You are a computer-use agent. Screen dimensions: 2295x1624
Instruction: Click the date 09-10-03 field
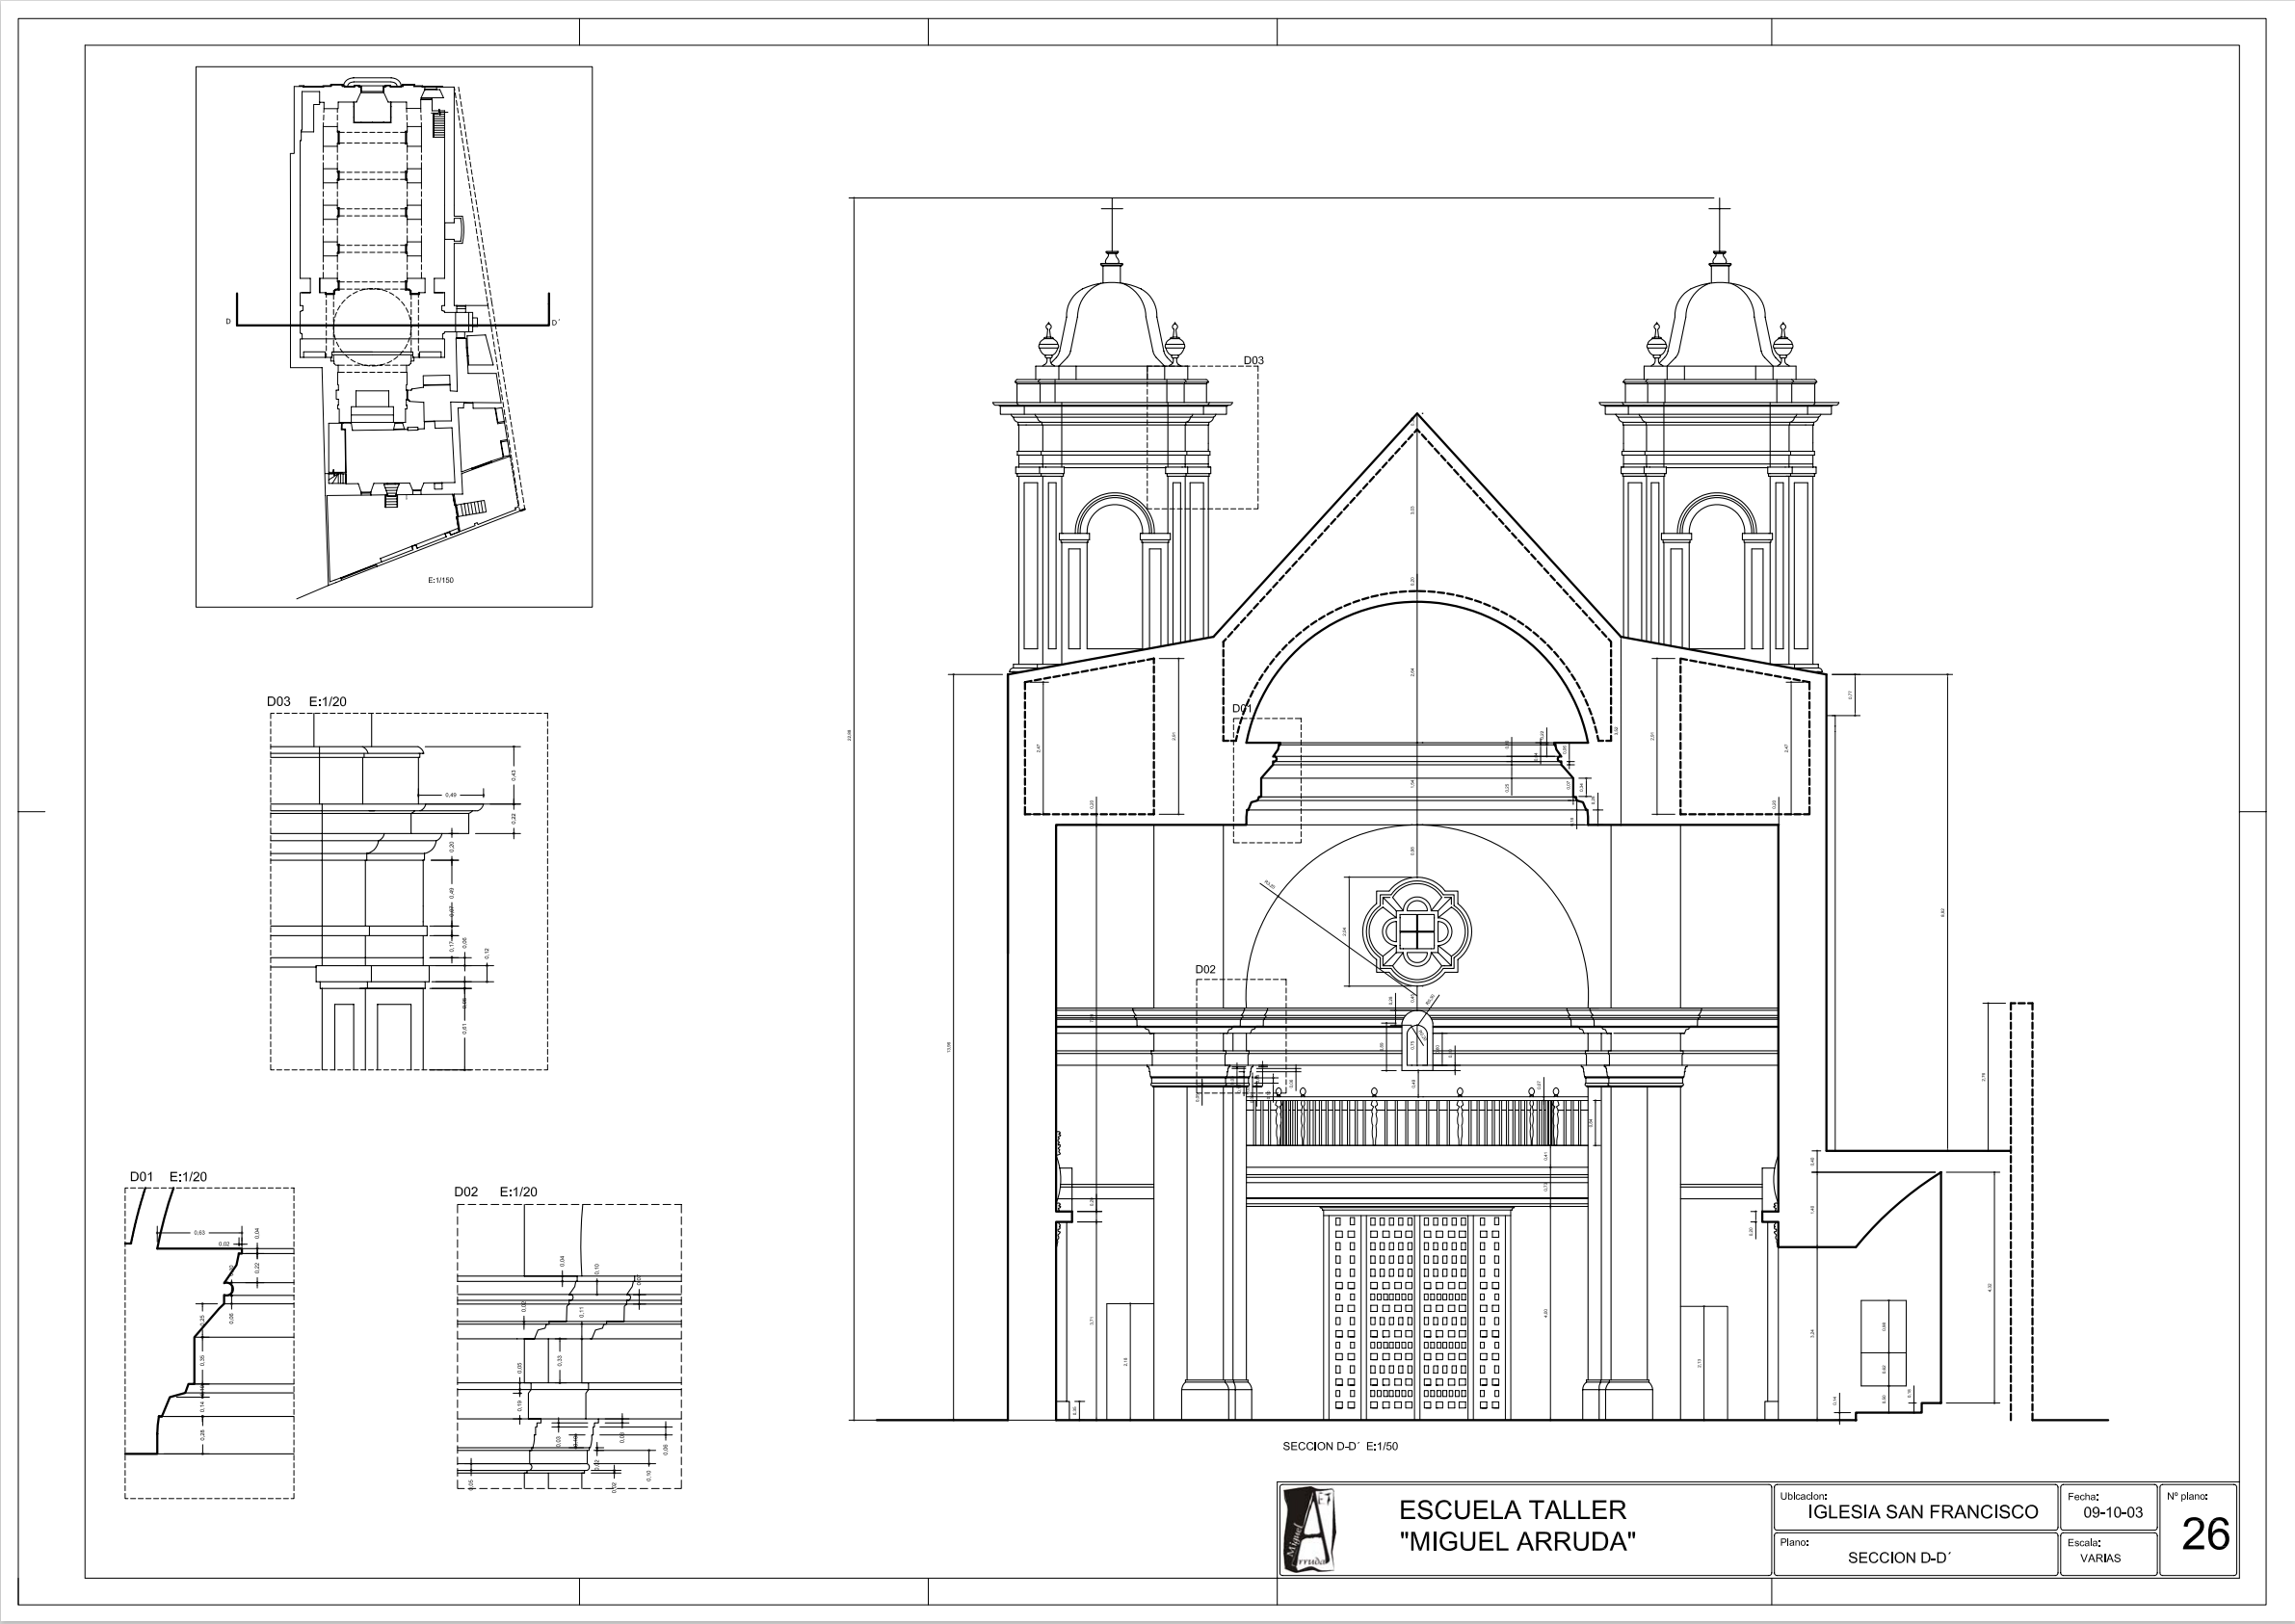point(2112,1512)
